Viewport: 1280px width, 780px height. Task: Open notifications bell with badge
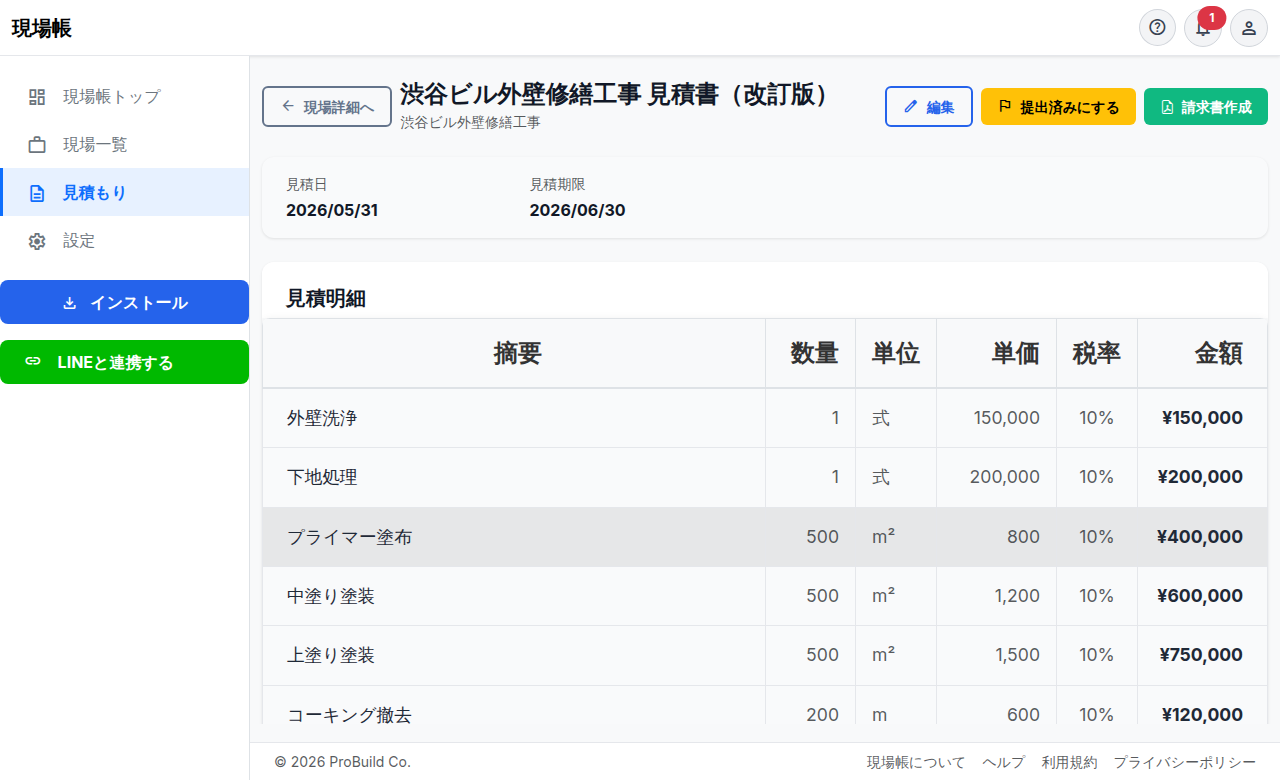[1203, 27]
